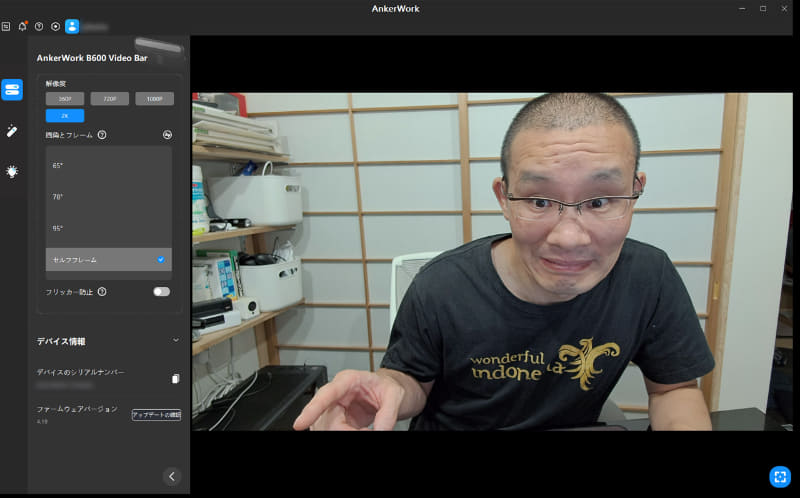Click the camera video preview

tap(492, 262)
